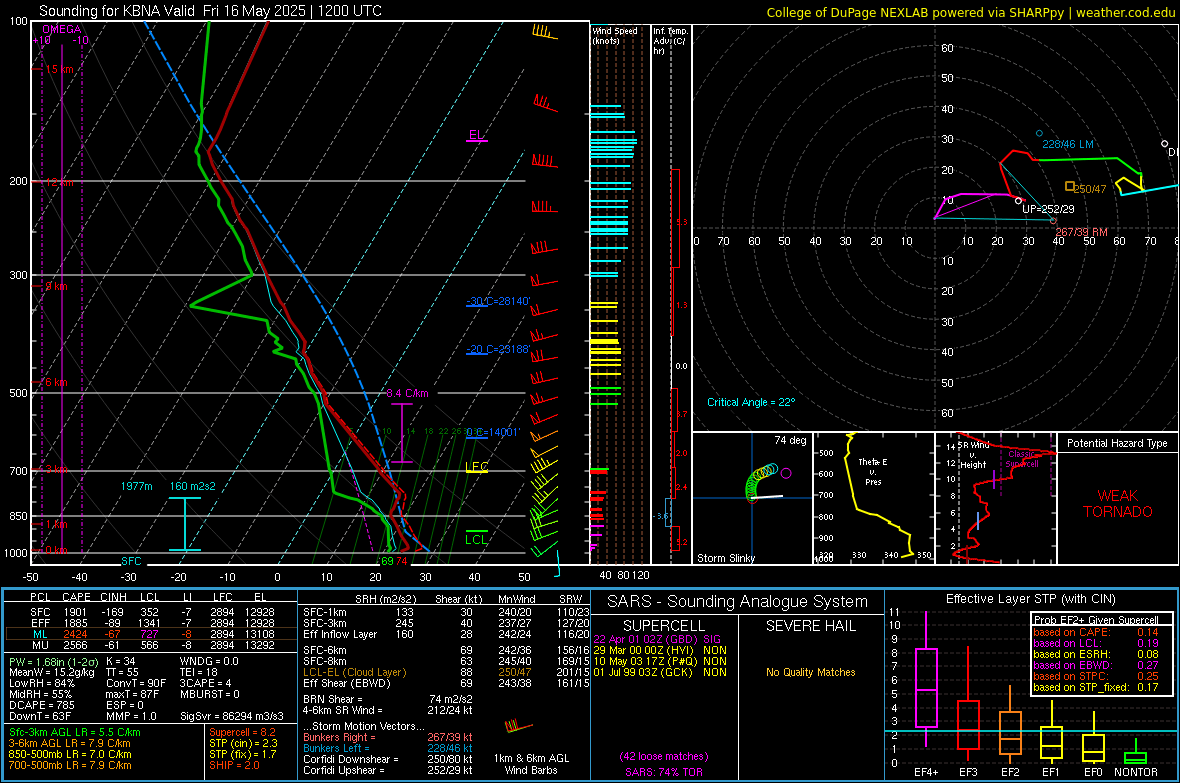
Task: Click the 'Classic Supercell' annotation
Action: pyautogui.click(x=1023, y=459)
